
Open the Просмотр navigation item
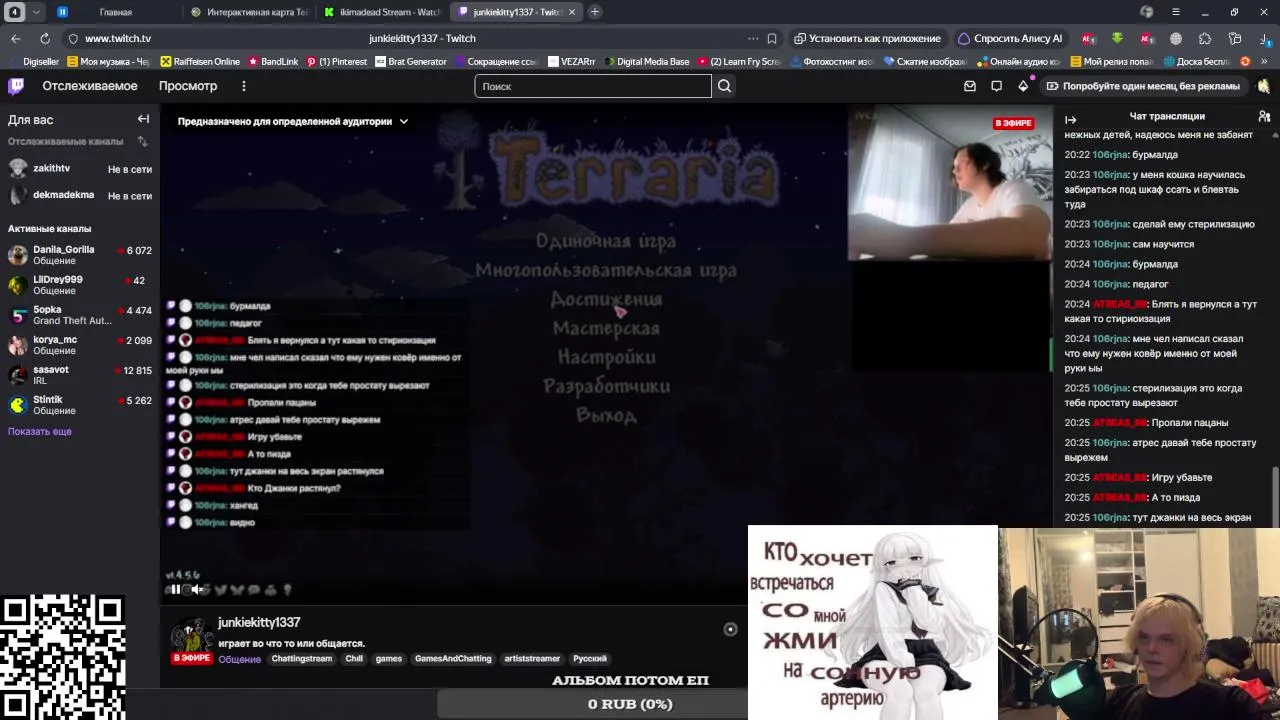tap(188, 86)
